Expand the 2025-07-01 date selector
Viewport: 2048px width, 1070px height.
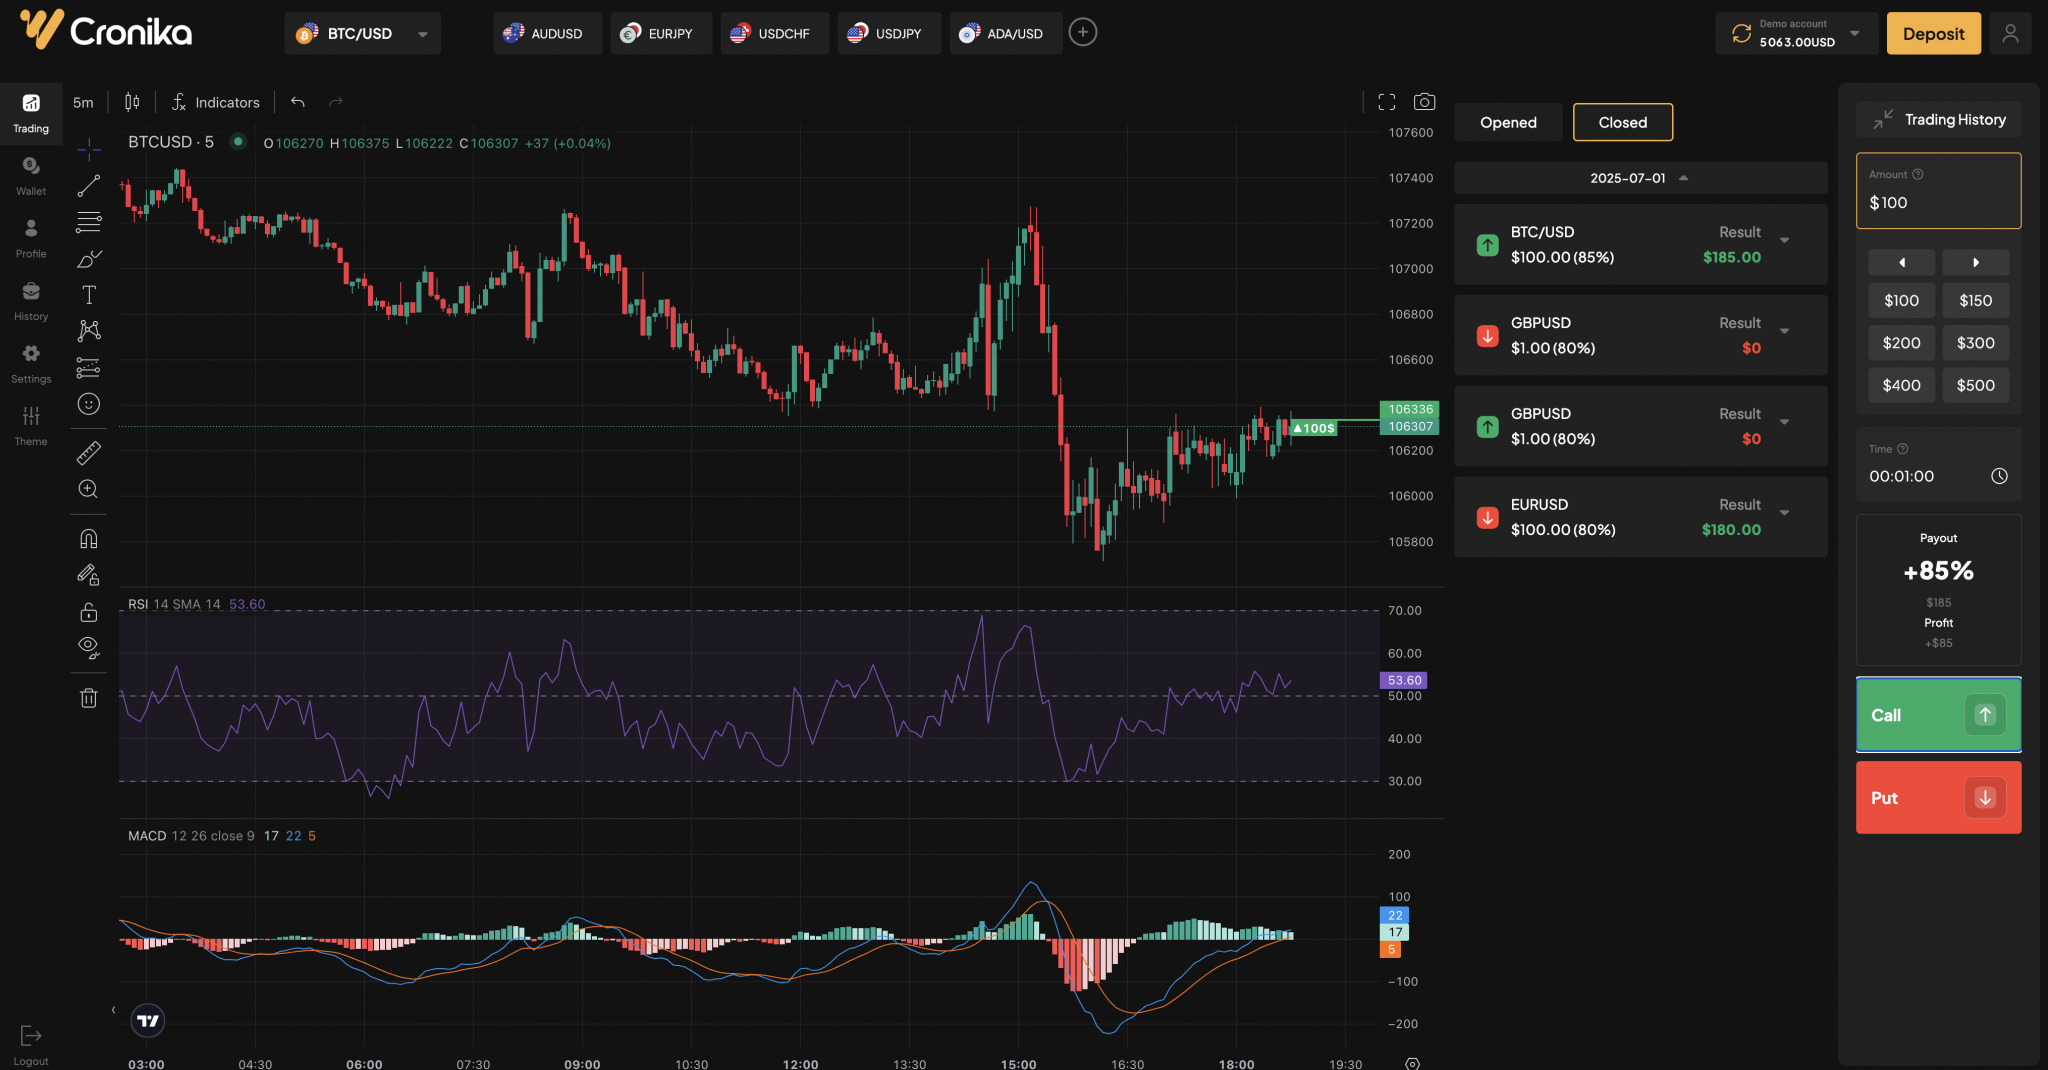1640,178
